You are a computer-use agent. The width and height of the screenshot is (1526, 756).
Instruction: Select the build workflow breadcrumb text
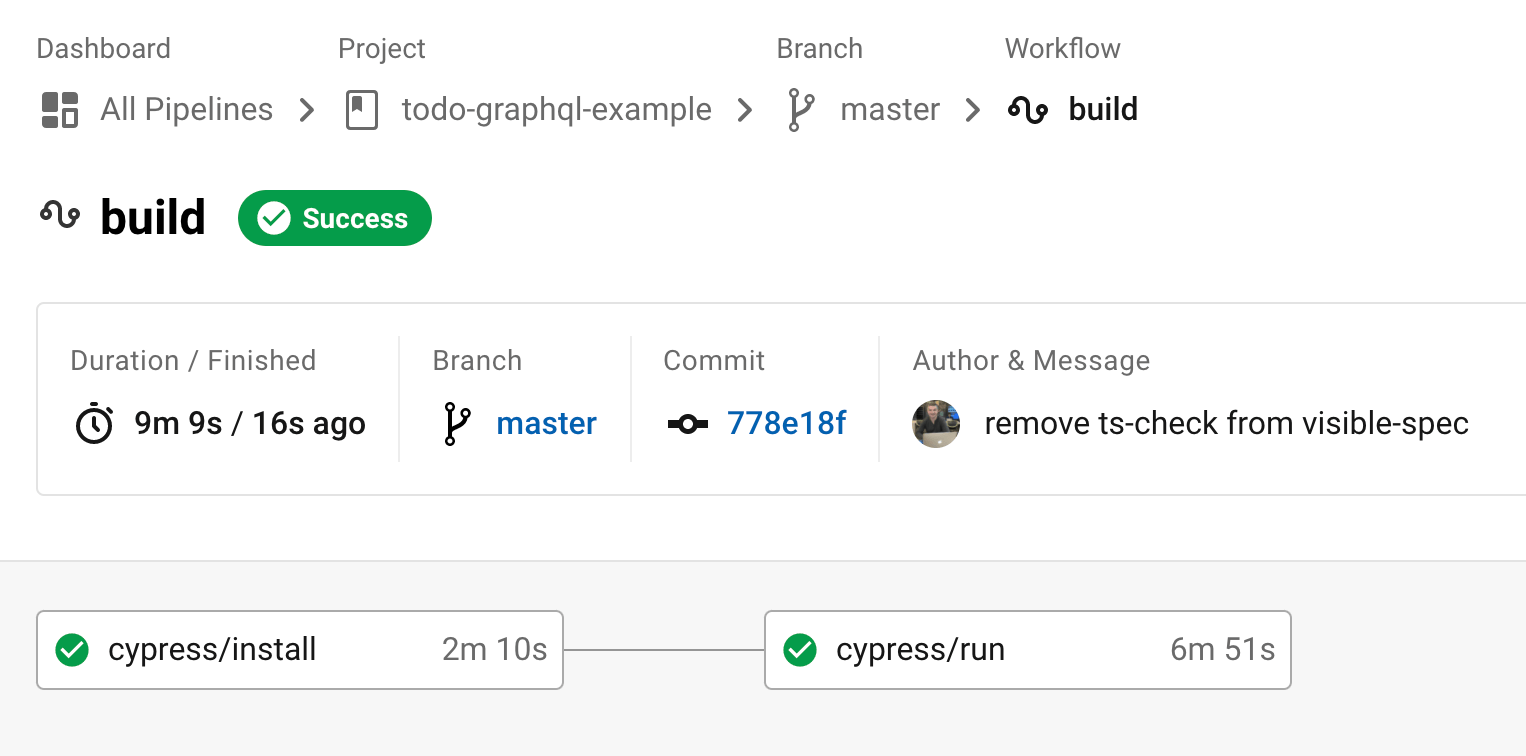click(x=1103, y=109)
